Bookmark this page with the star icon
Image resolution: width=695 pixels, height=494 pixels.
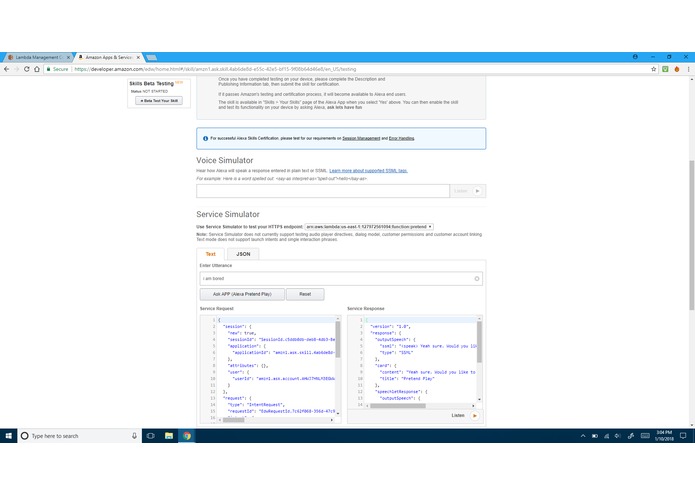coord(653,69)
